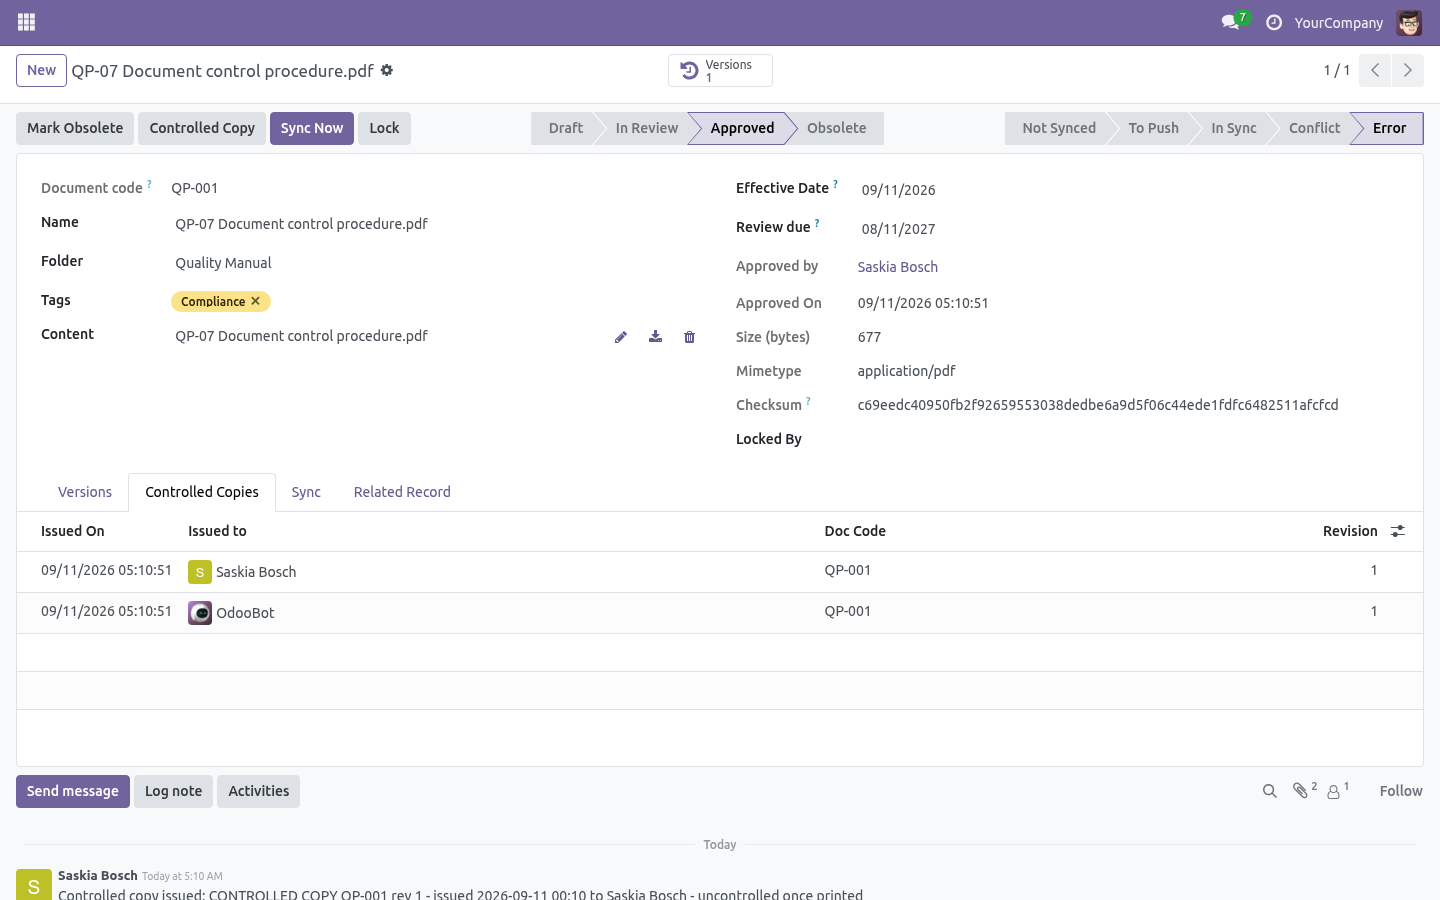1440x900 pixels.
Task: Open the gear actions menu
Action: [387, 70]
